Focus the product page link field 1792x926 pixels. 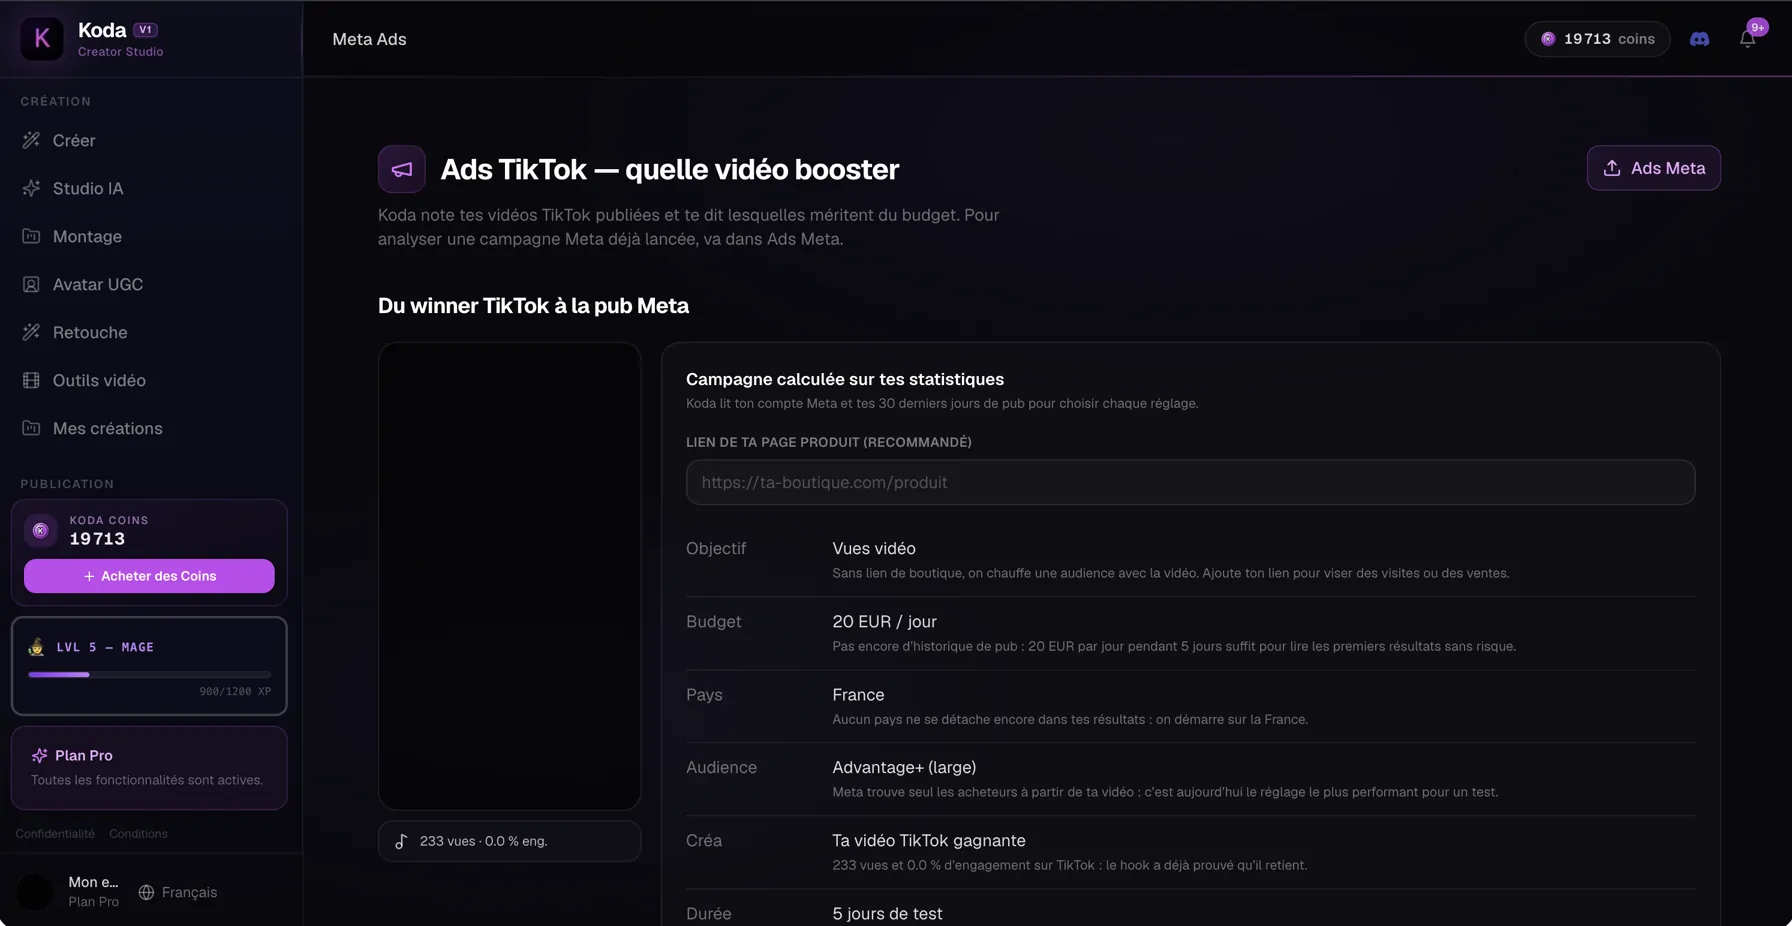coord(1190,482)
